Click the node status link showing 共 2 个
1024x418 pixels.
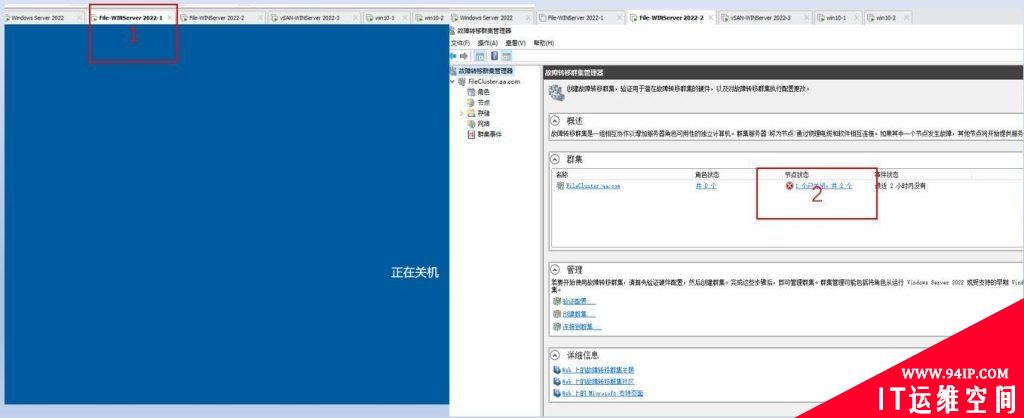(823, 186)
